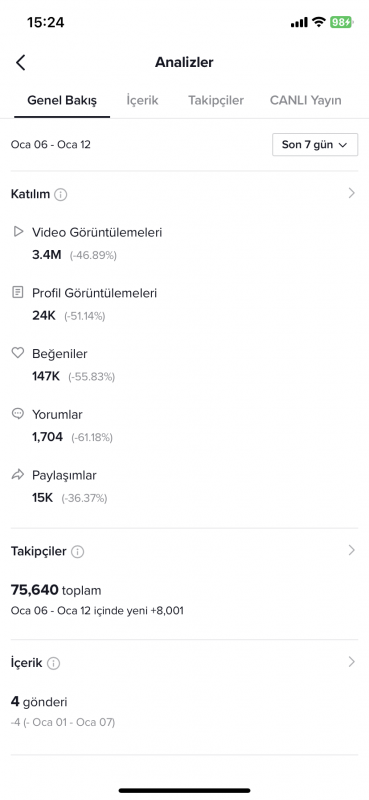Tap the info icon next to Katılım
The height and width of the screenshot is (800, 369).
61,194
